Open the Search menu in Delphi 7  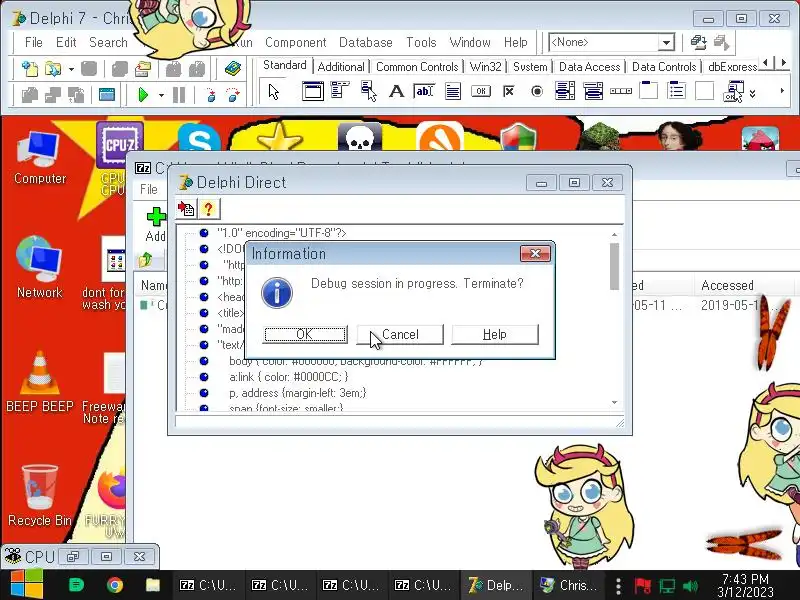click(x=108, y=42)
